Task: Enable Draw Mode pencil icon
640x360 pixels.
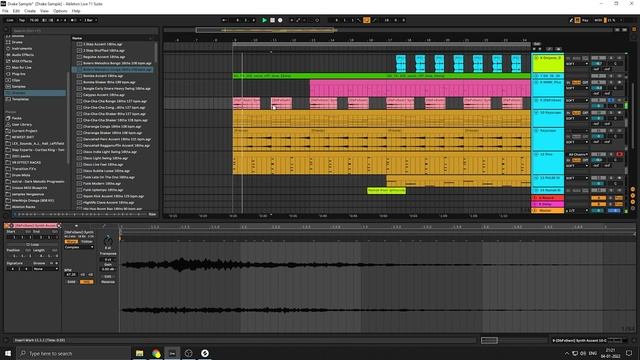Action: tap(571, 20)
